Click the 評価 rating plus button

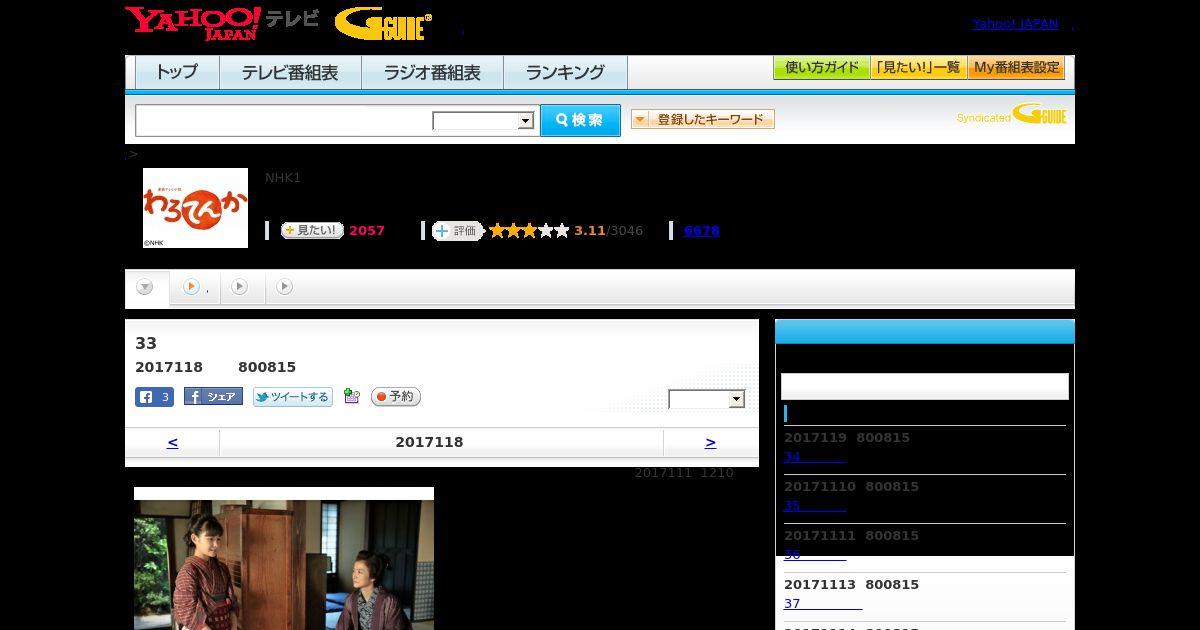[458, 231]
